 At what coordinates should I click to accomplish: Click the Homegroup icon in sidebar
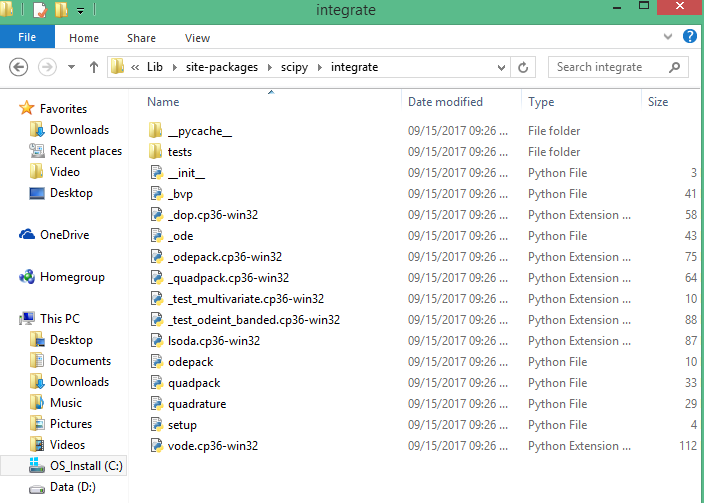point(28,277)
